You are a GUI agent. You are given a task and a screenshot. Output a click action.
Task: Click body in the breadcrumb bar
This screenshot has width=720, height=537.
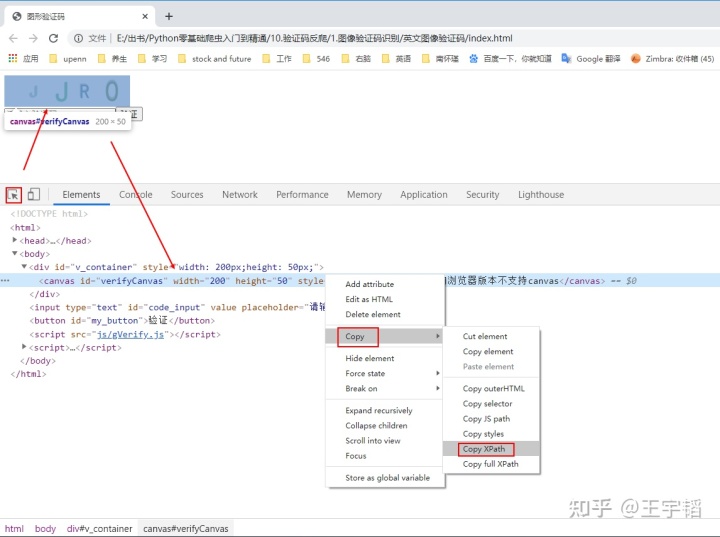tap(45, 529)
